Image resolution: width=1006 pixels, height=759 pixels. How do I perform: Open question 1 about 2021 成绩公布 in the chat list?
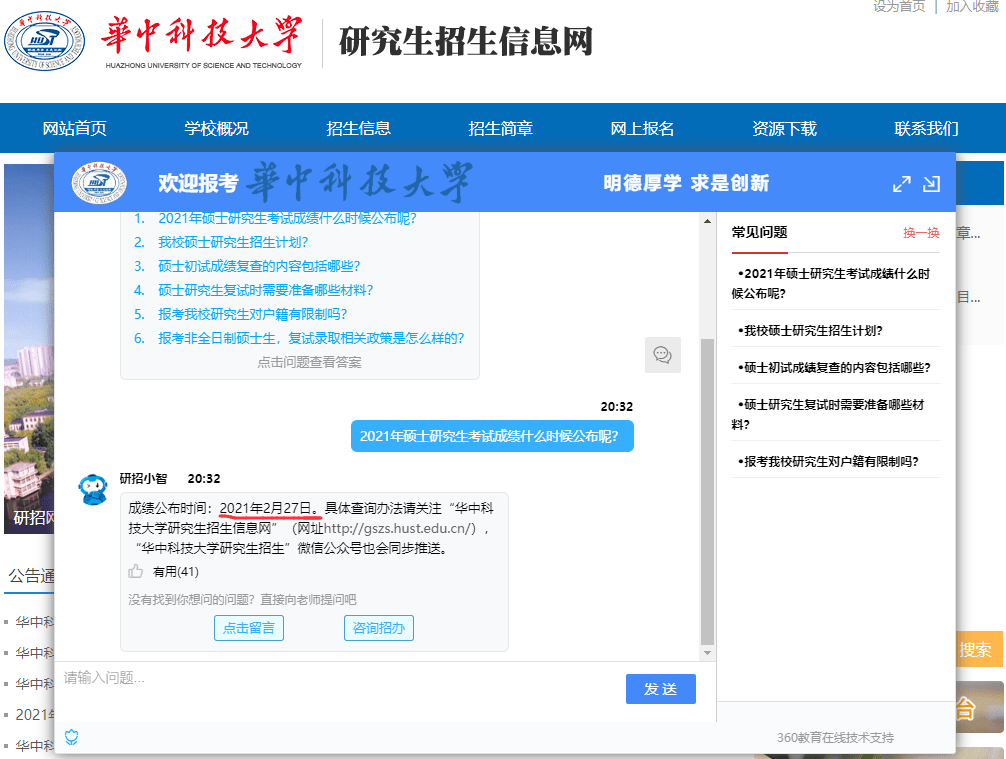(x=287, y=219)
